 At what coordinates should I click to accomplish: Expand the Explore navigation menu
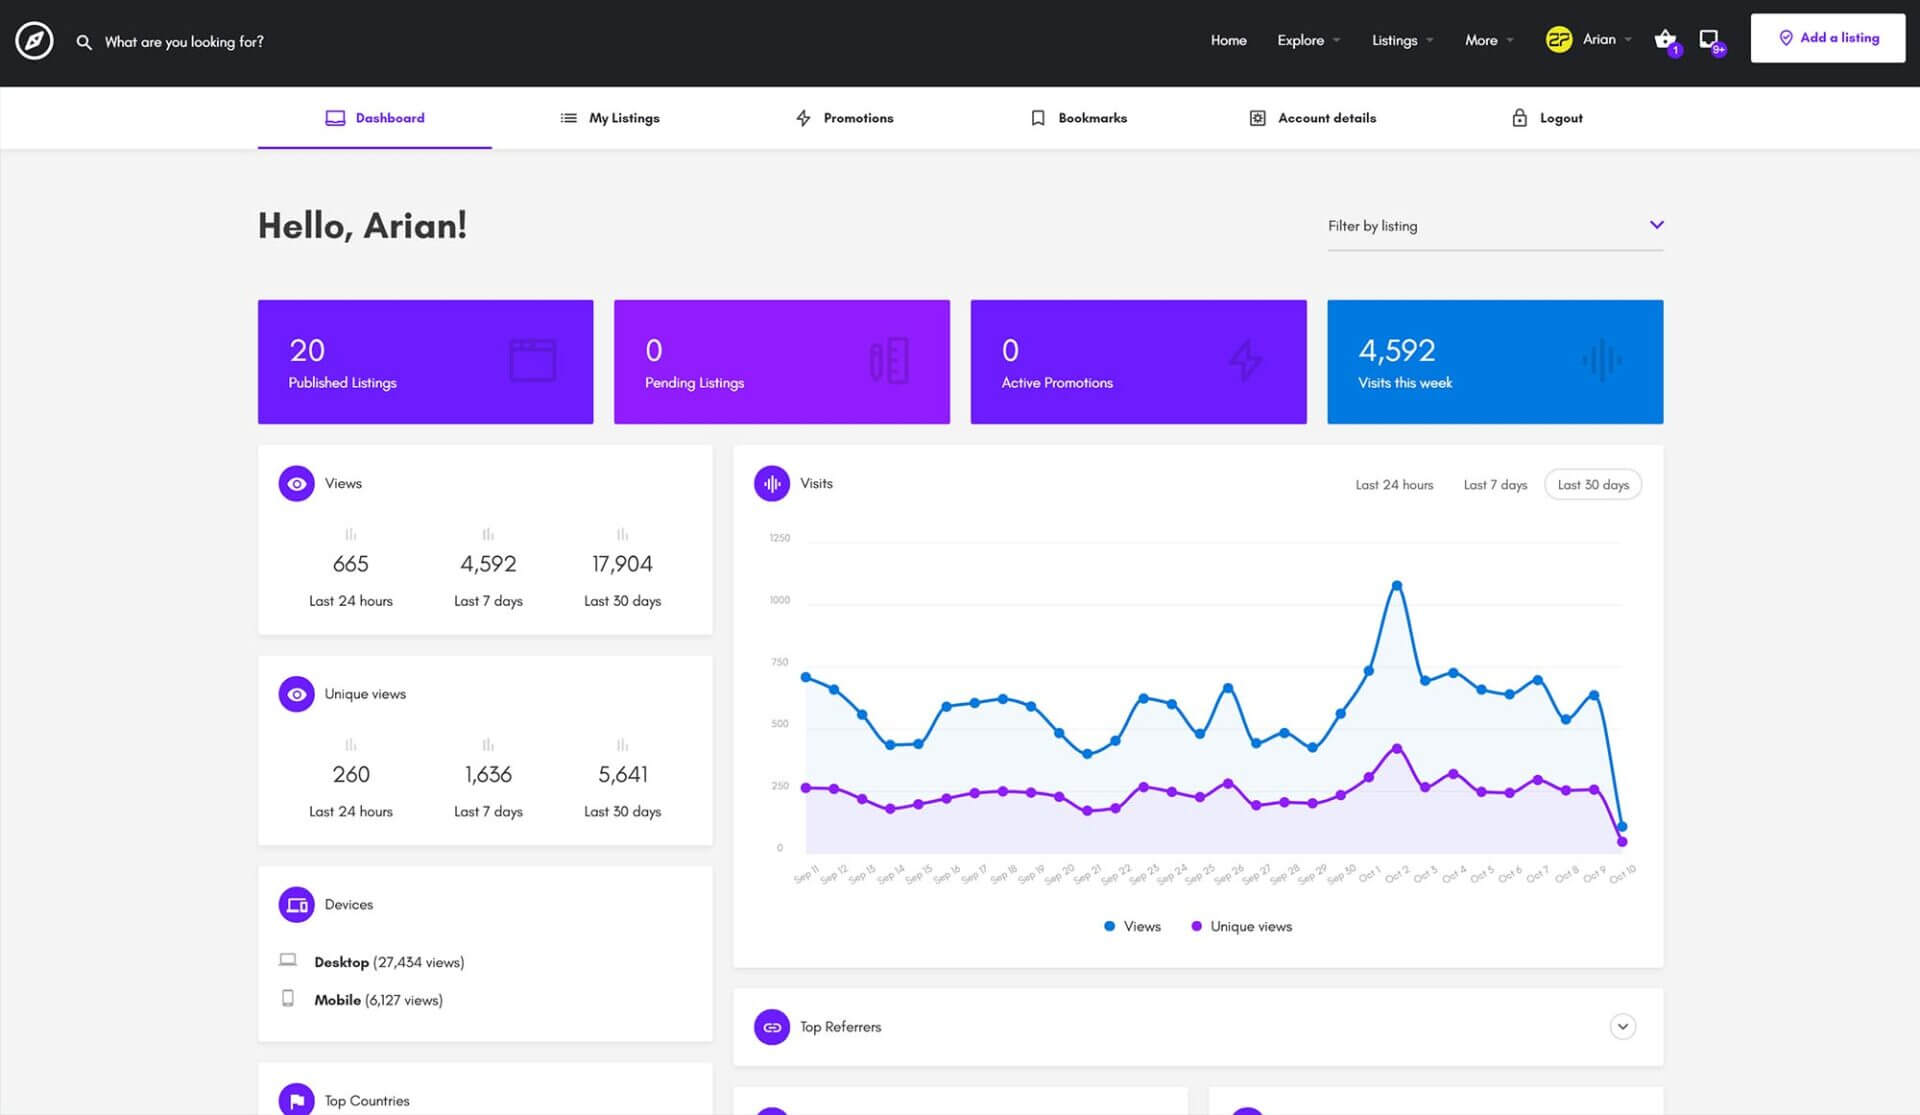(x=1306, y=38)
